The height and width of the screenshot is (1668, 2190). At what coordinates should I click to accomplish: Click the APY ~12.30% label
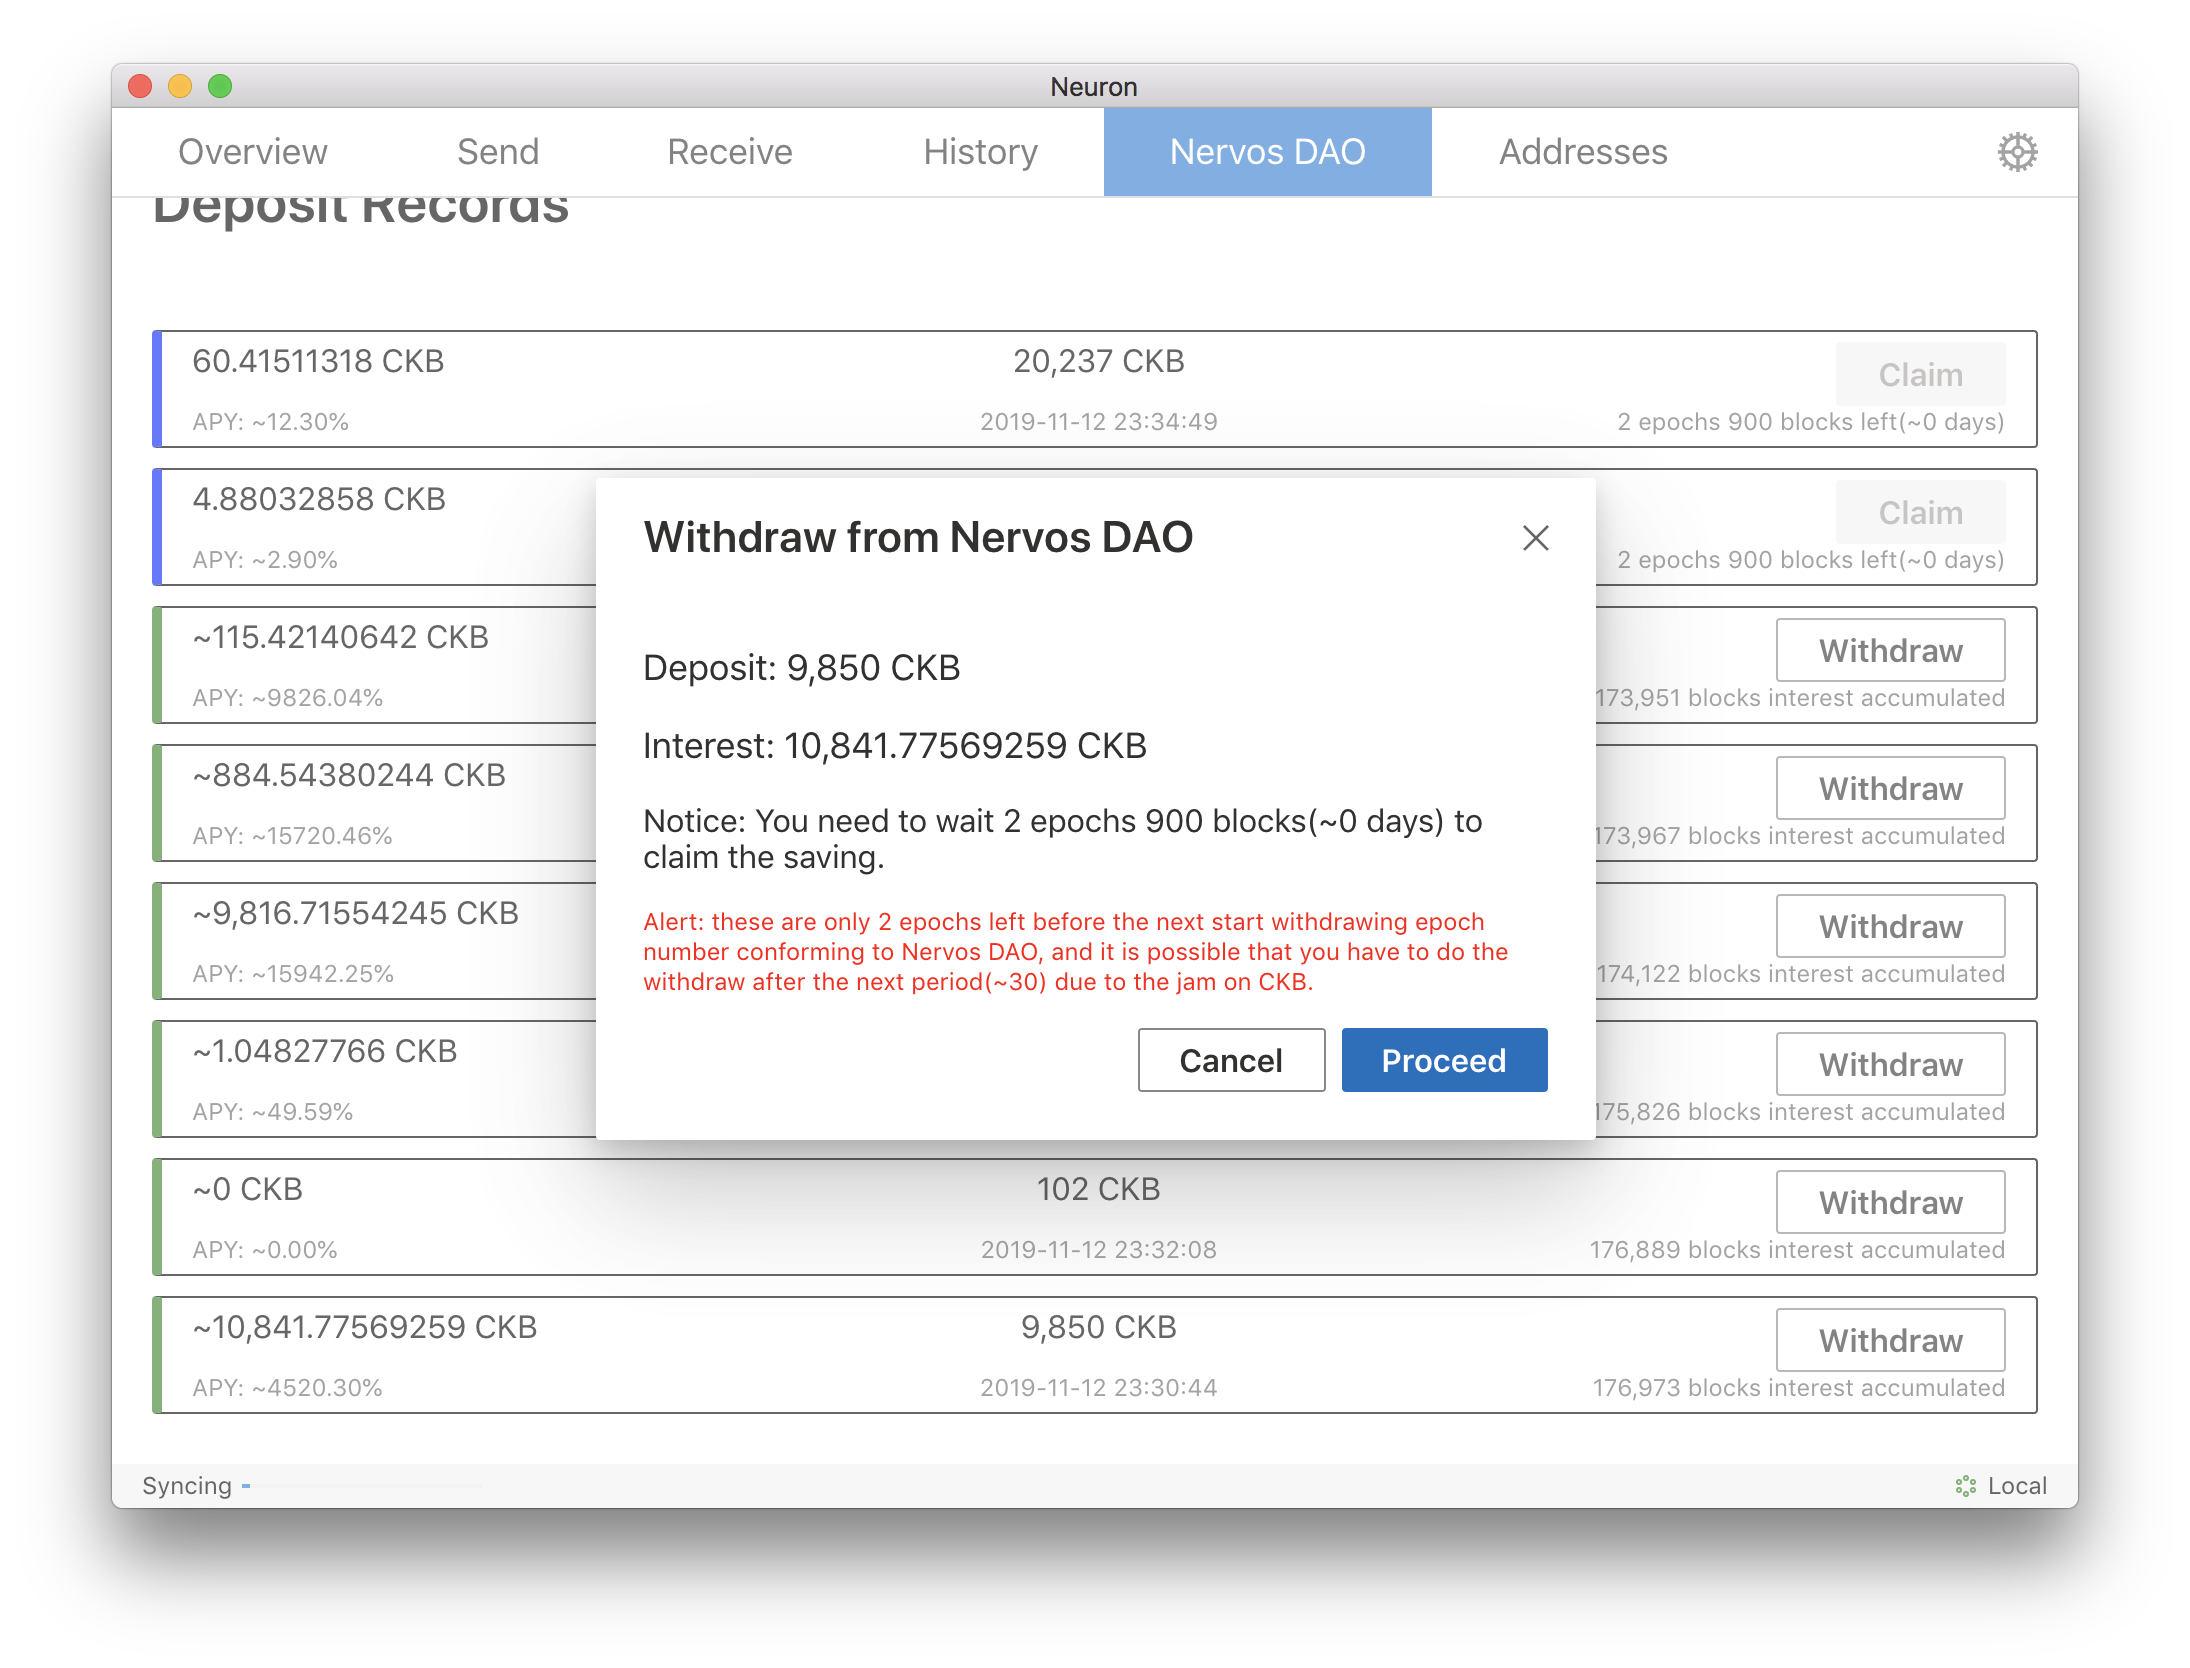tap(271, 422)
